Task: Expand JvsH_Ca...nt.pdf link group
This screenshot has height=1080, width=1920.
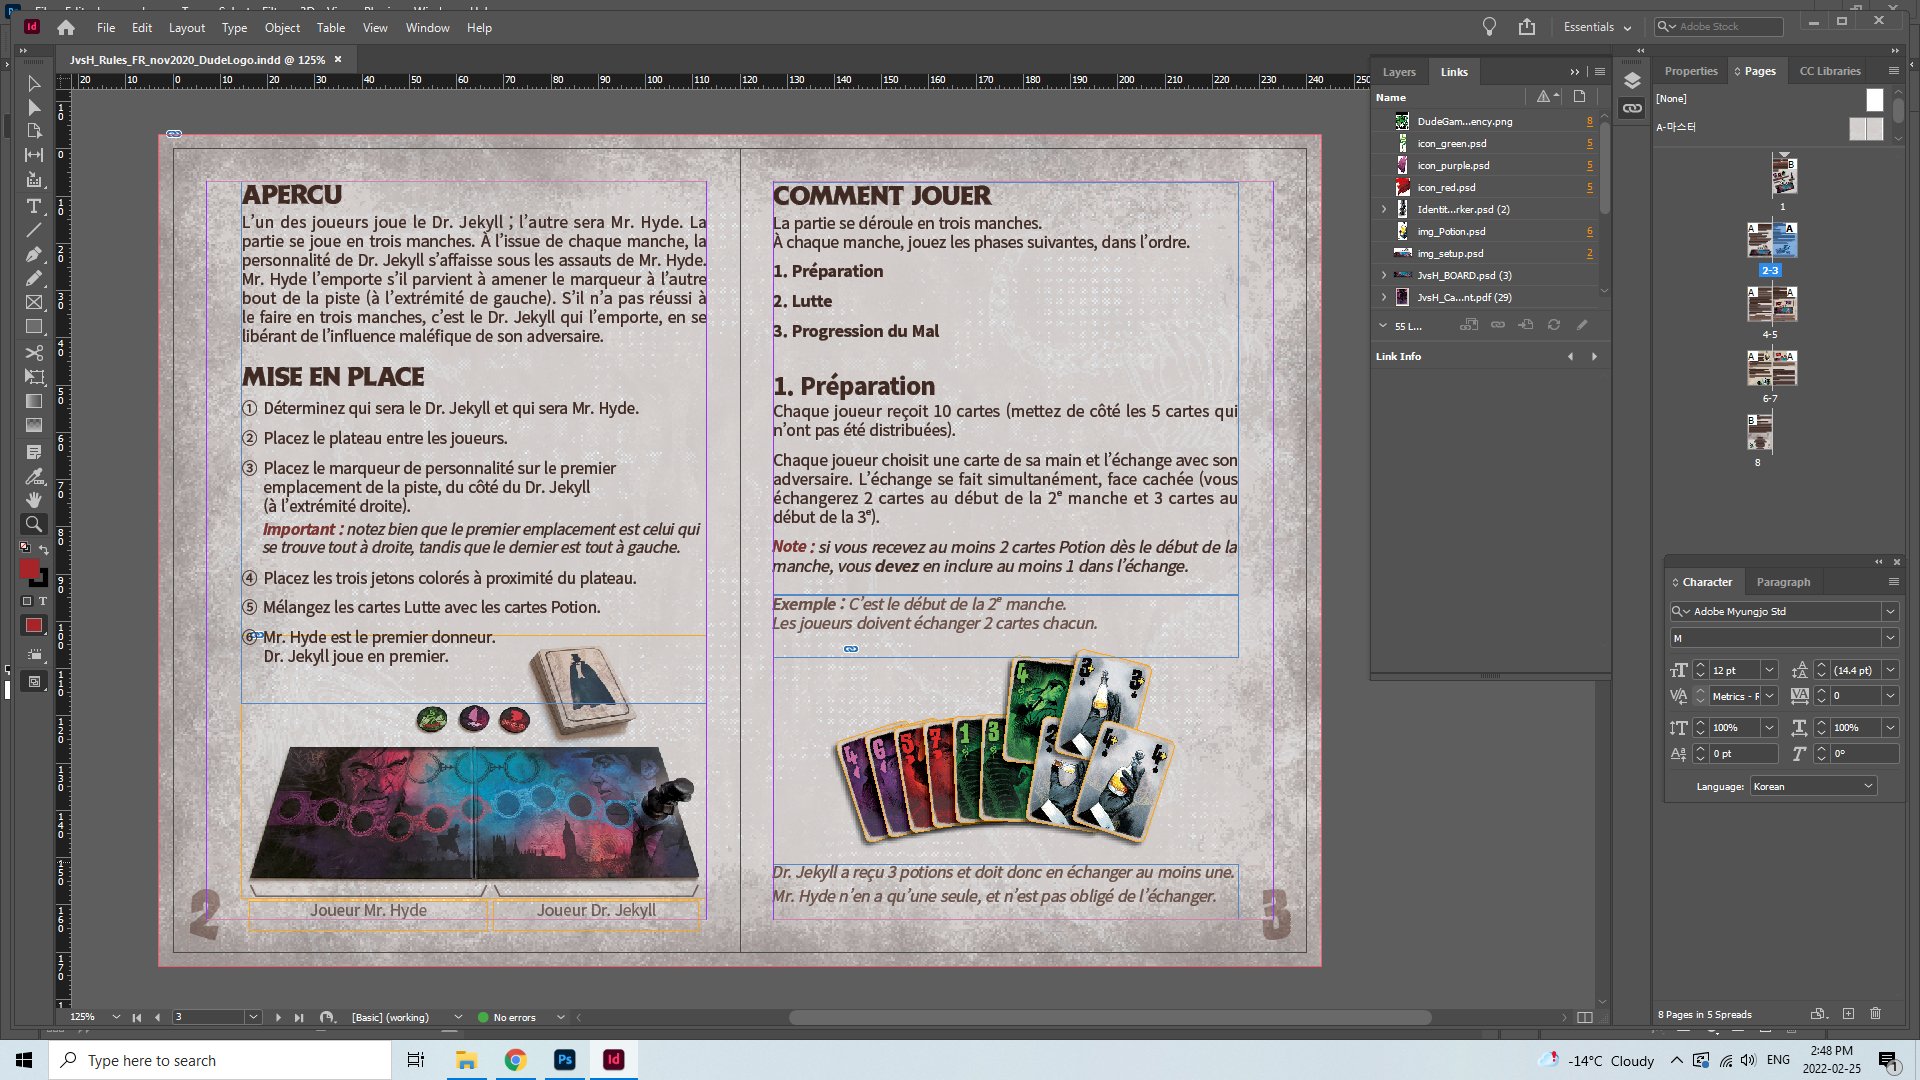Action: pos(1384,297)
